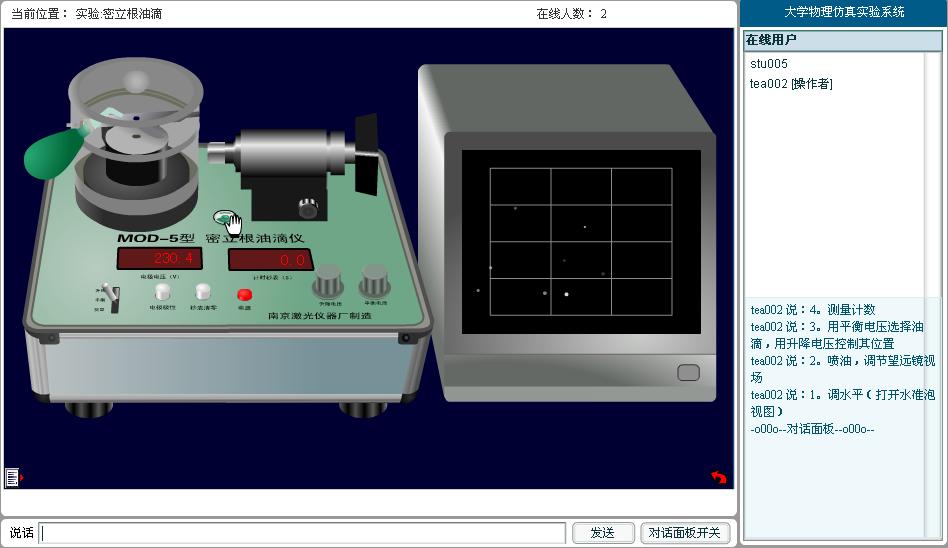Image resolution: width=948 pixels, height=548 pixels.
Task: Click the balance voltage knob (平衡电压)
Action: [374, 280]
